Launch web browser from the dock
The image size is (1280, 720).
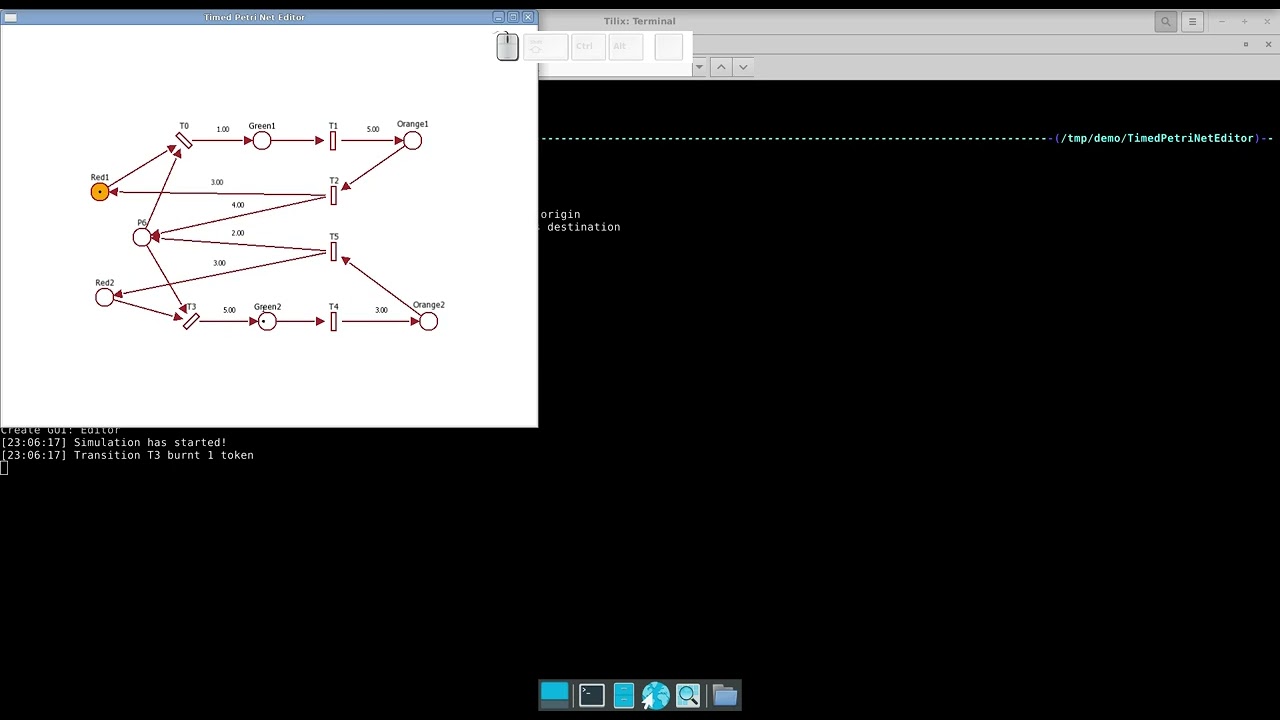655,695
